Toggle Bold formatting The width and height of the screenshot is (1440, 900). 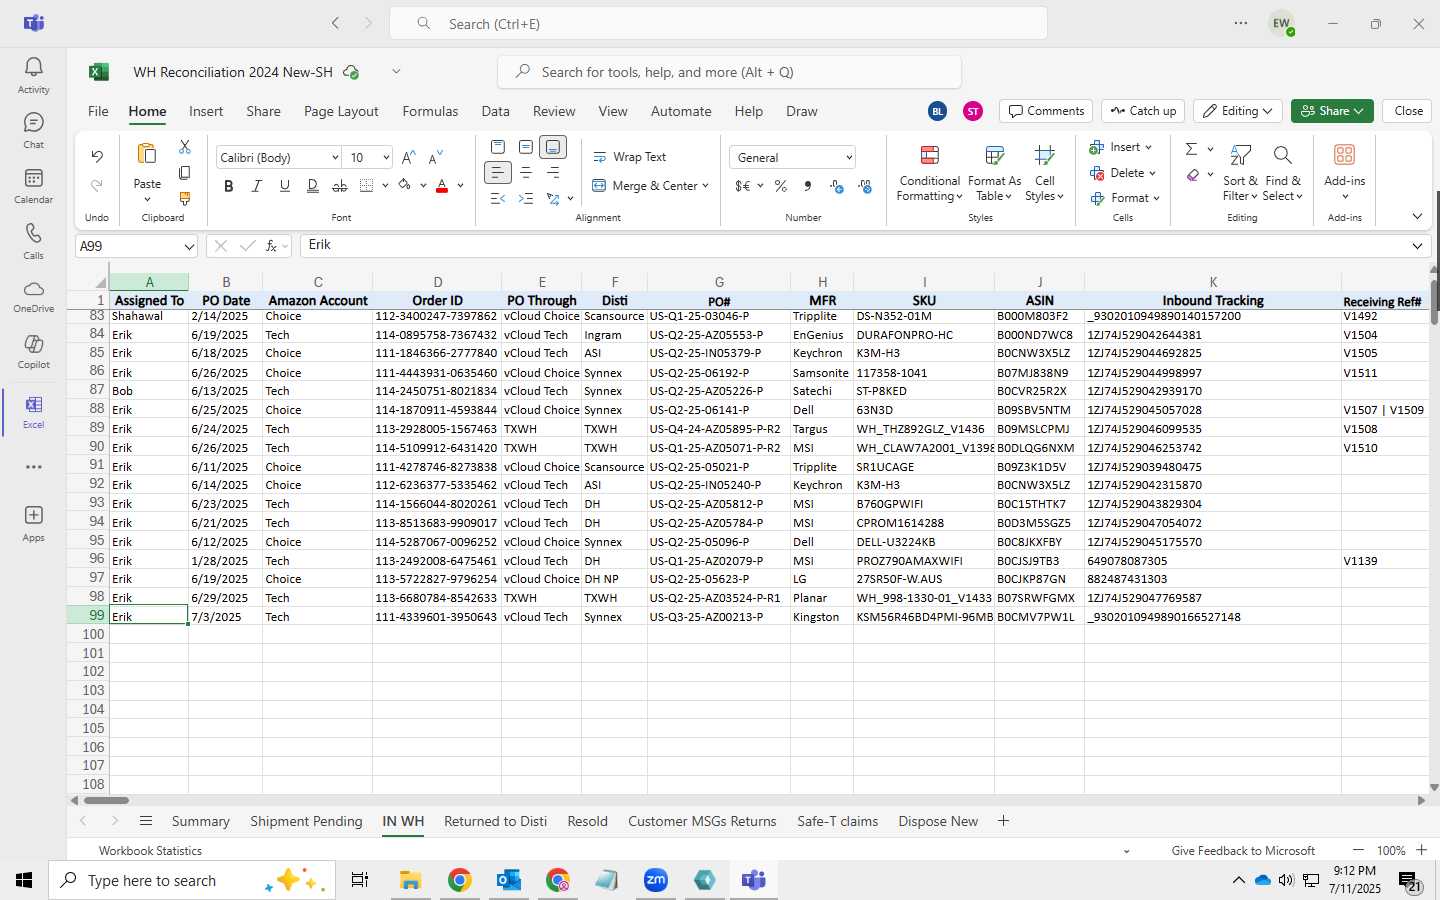pos(229,186)
